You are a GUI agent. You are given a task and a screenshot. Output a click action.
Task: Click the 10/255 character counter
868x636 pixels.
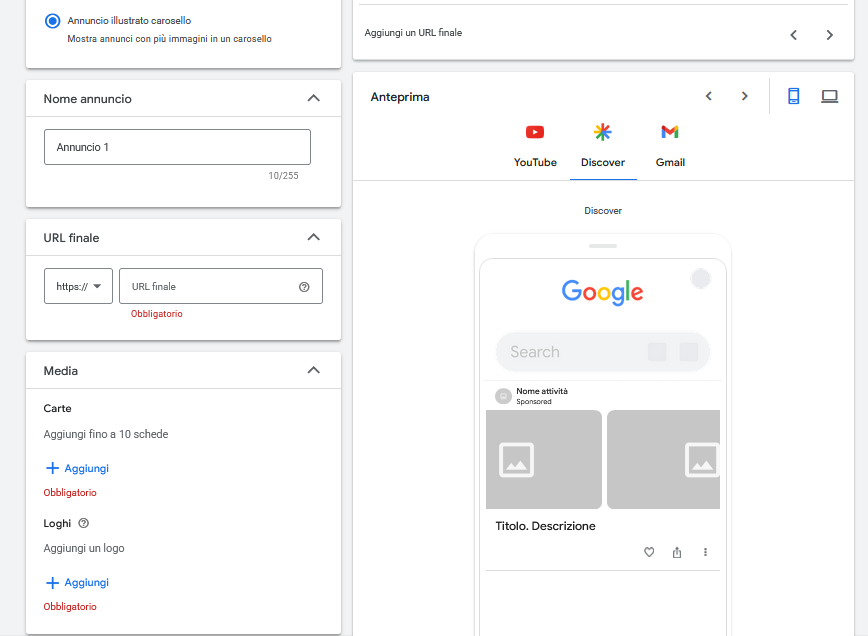[x=283, y=175]
